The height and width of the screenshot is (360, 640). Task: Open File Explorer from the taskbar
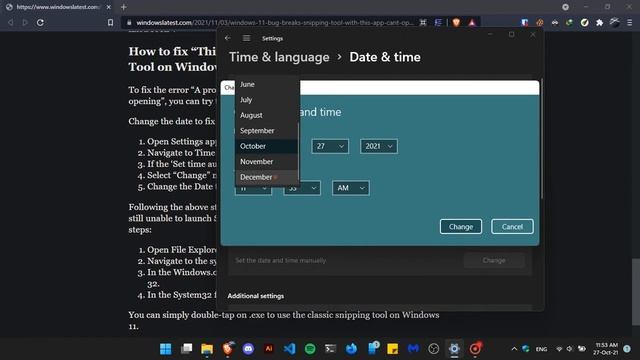point(207,349)
